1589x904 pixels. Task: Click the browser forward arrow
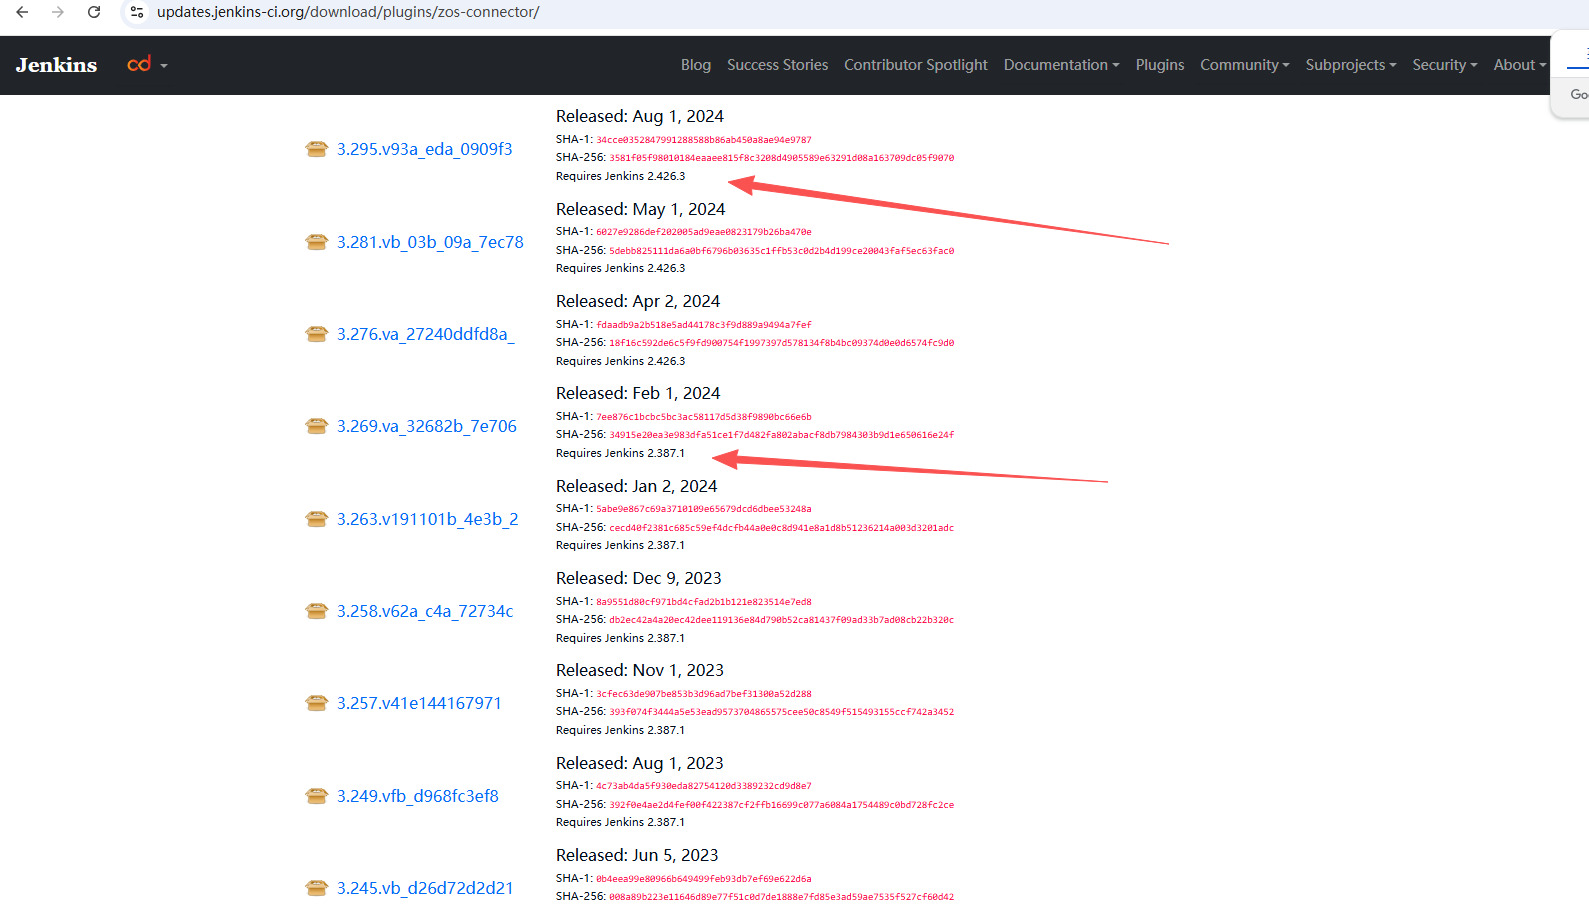pos(58,12)
